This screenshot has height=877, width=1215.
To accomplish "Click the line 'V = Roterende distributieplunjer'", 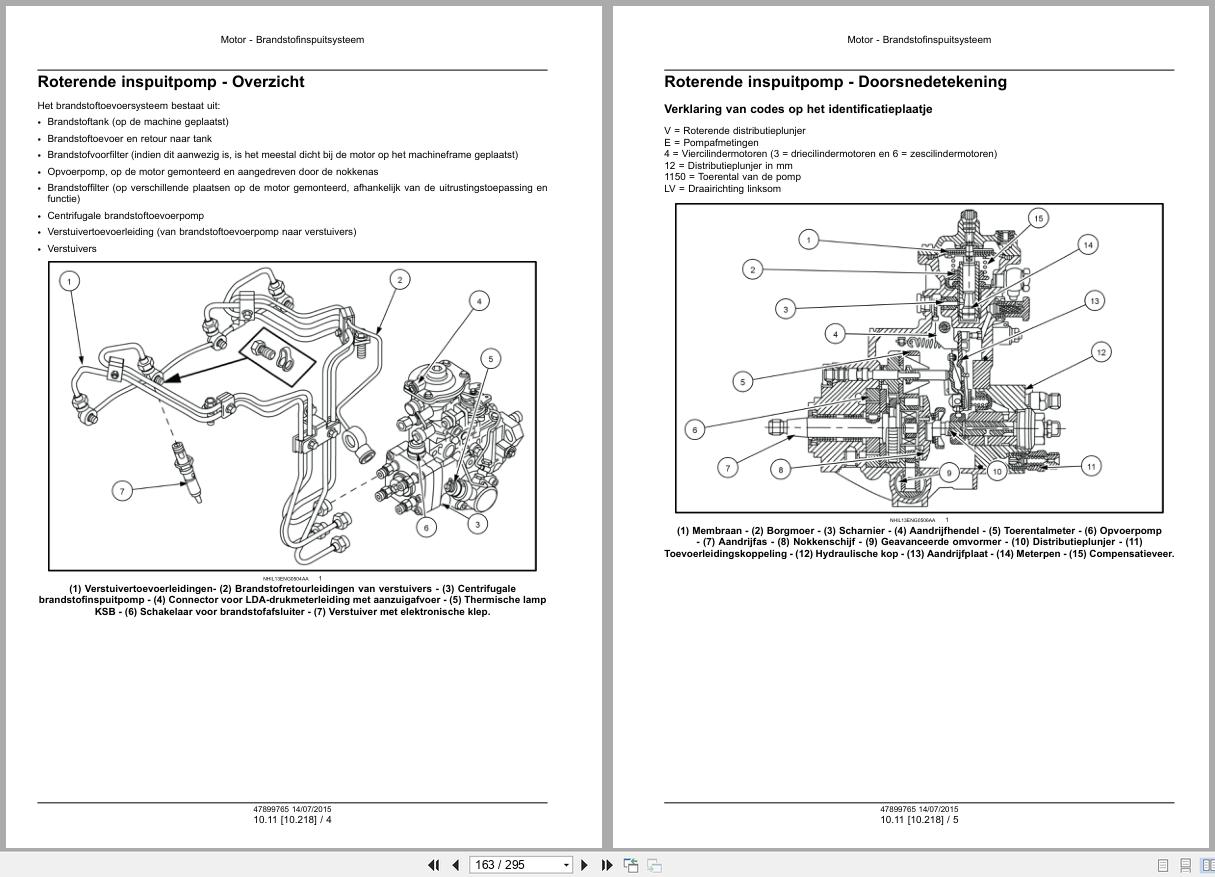I will (x=734, y=131).
